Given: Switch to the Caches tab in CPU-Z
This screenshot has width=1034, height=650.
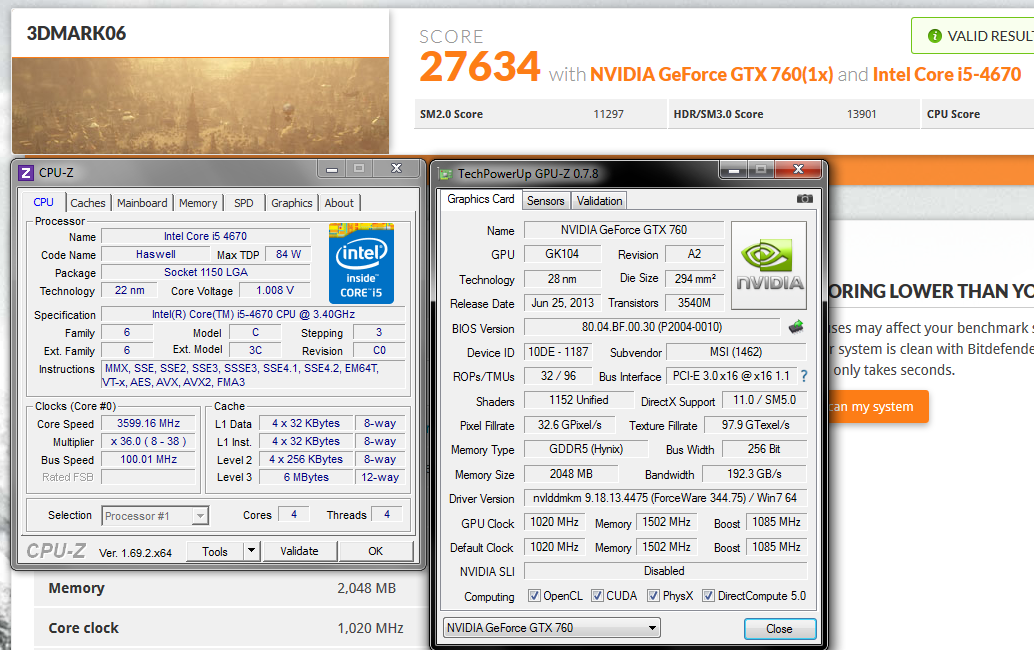Looking at the screenshot, I should pyautogui.click(x=88, y=203).
